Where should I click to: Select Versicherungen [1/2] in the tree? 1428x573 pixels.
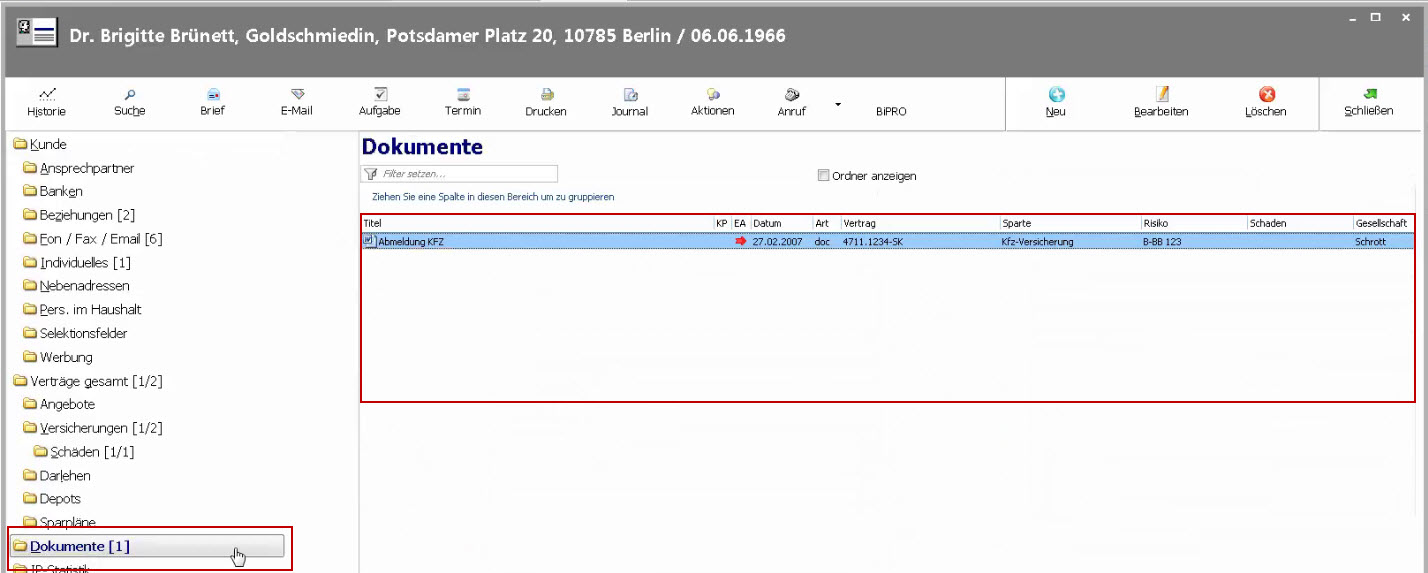pos(100,428)
